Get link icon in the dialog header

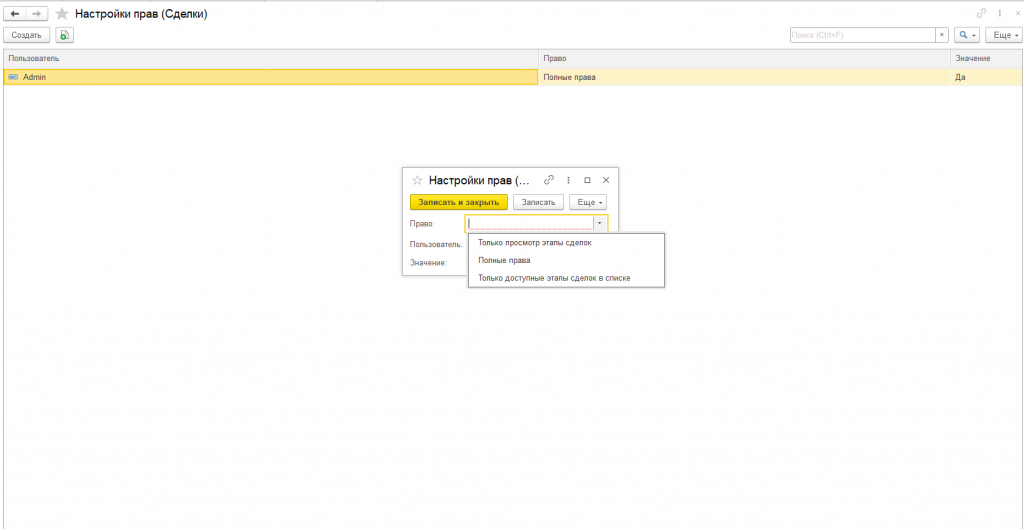click(549, 180)
